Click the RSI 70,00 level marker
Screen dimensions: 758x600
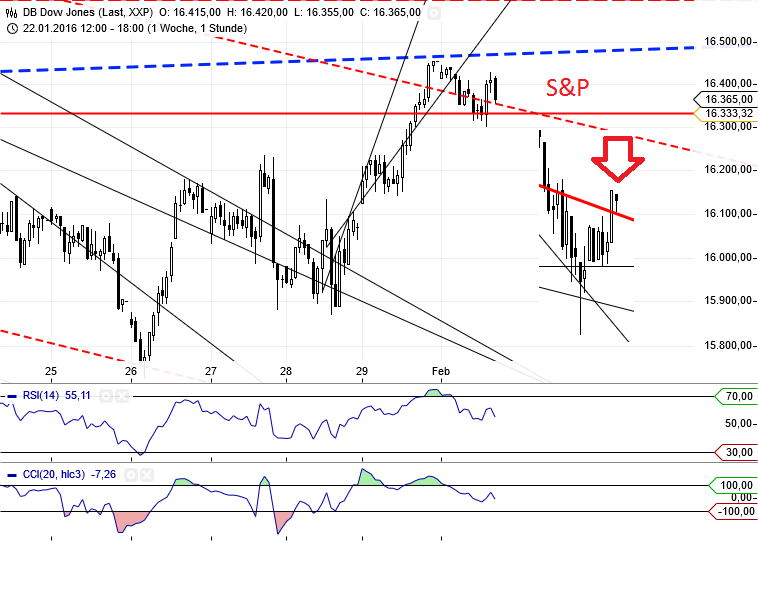(736, 396)
